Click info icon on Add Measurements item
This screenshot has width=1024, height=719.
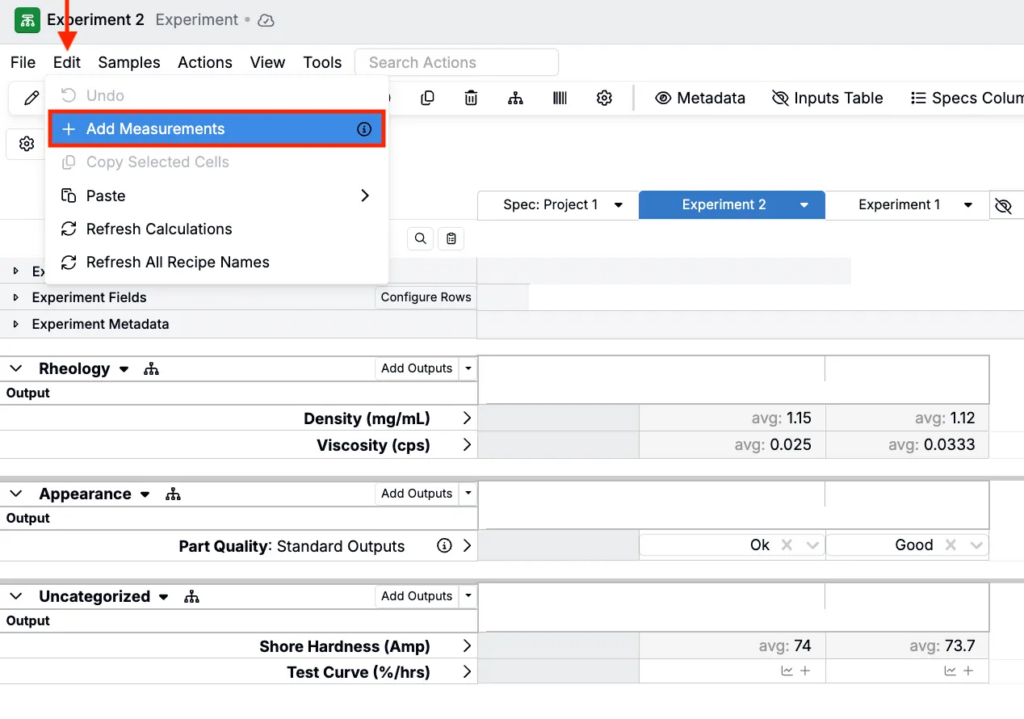click(x=364, y=129)
